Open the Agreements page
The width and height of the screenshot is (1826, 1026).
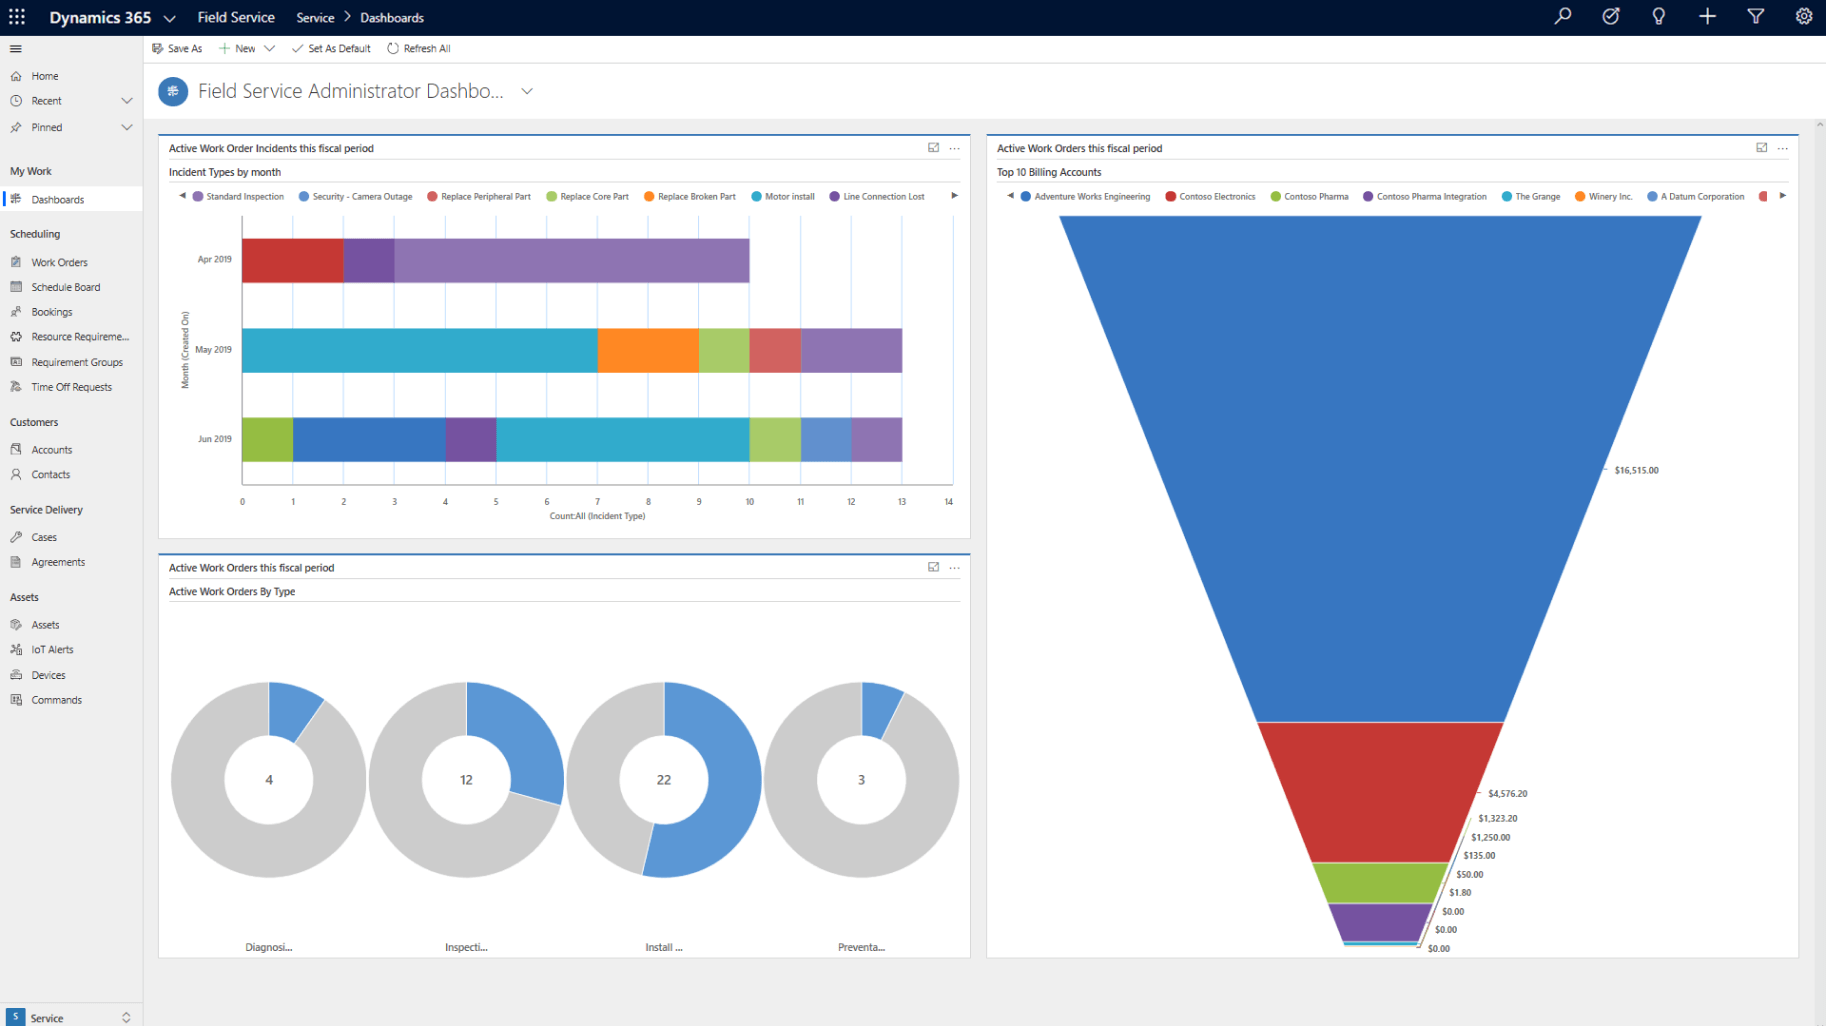[x=58, y=562]
